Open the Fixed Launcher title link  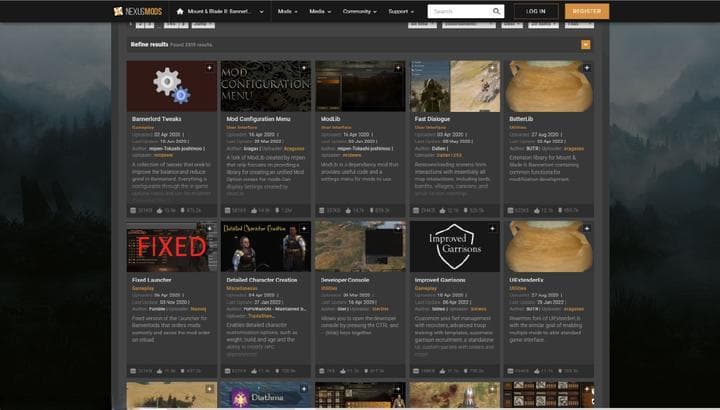(x=152, y=280)
